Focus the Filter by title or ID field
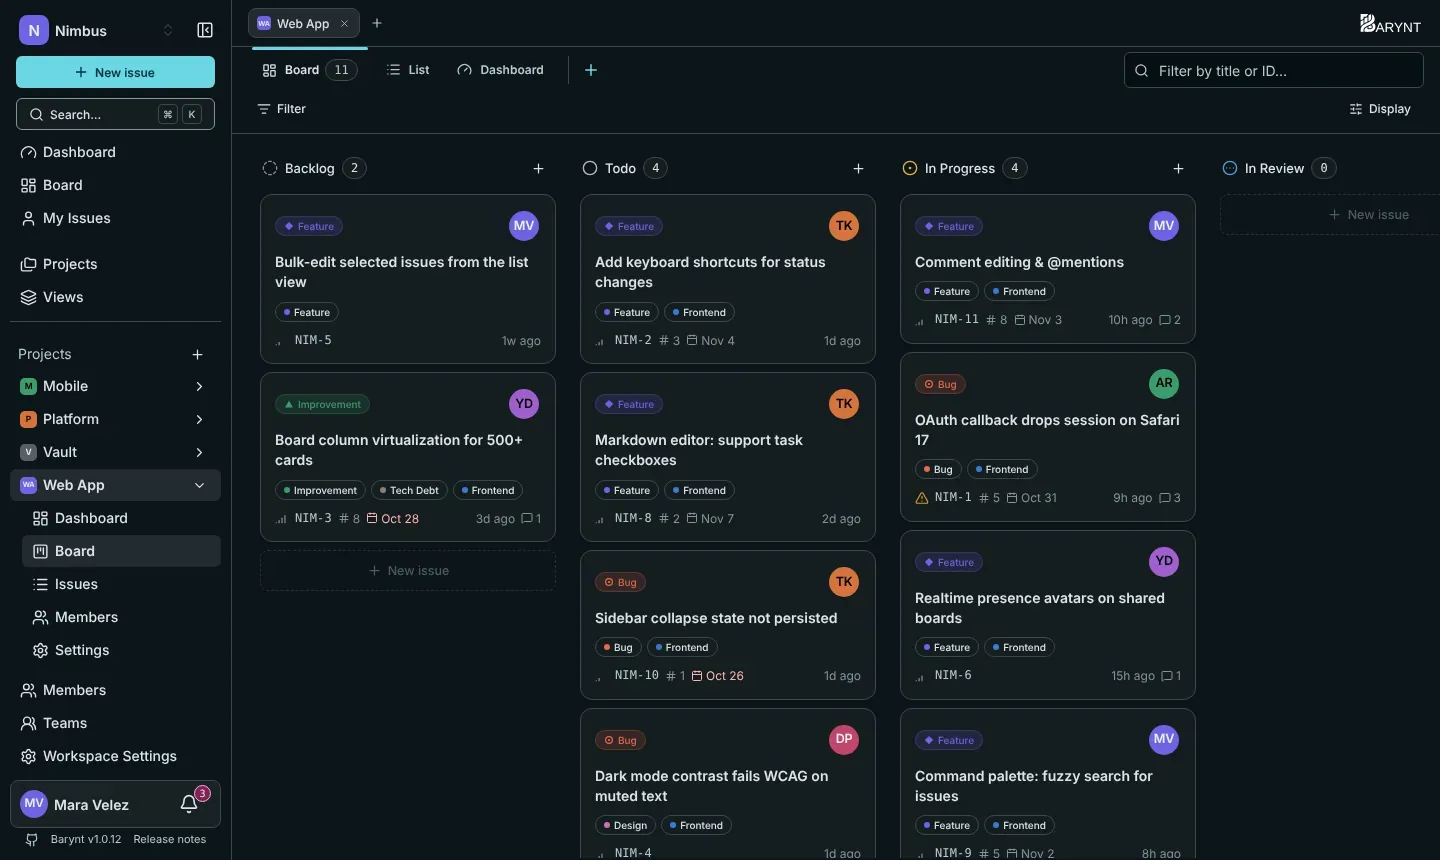 pos(1274,70)
